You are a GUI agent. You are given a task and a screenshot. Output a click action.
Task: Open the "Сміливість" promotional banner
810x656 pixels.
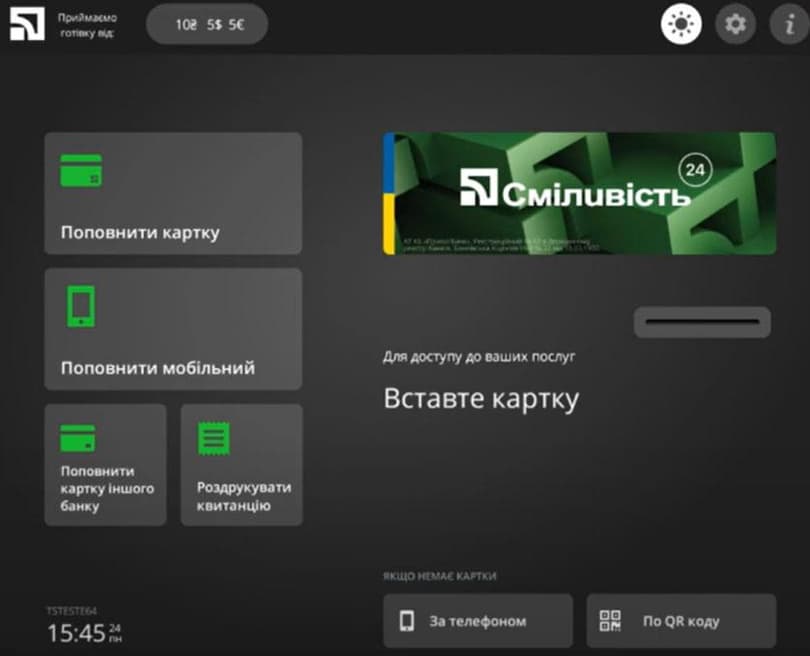click(579, 193)
